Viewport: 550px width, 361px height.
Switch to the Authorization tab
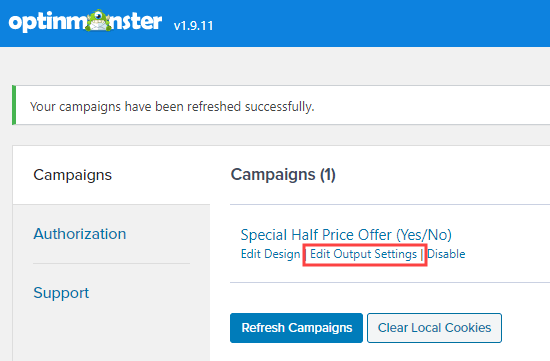pos(80,234)
